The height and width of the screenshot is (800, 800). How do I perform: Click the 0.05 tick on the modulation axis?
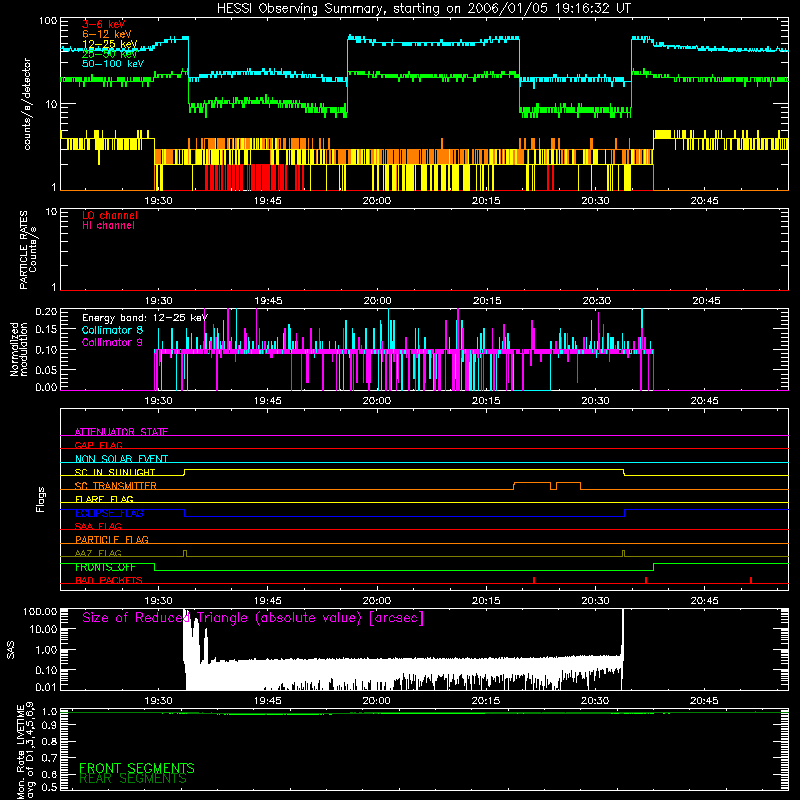click(46, 369)
